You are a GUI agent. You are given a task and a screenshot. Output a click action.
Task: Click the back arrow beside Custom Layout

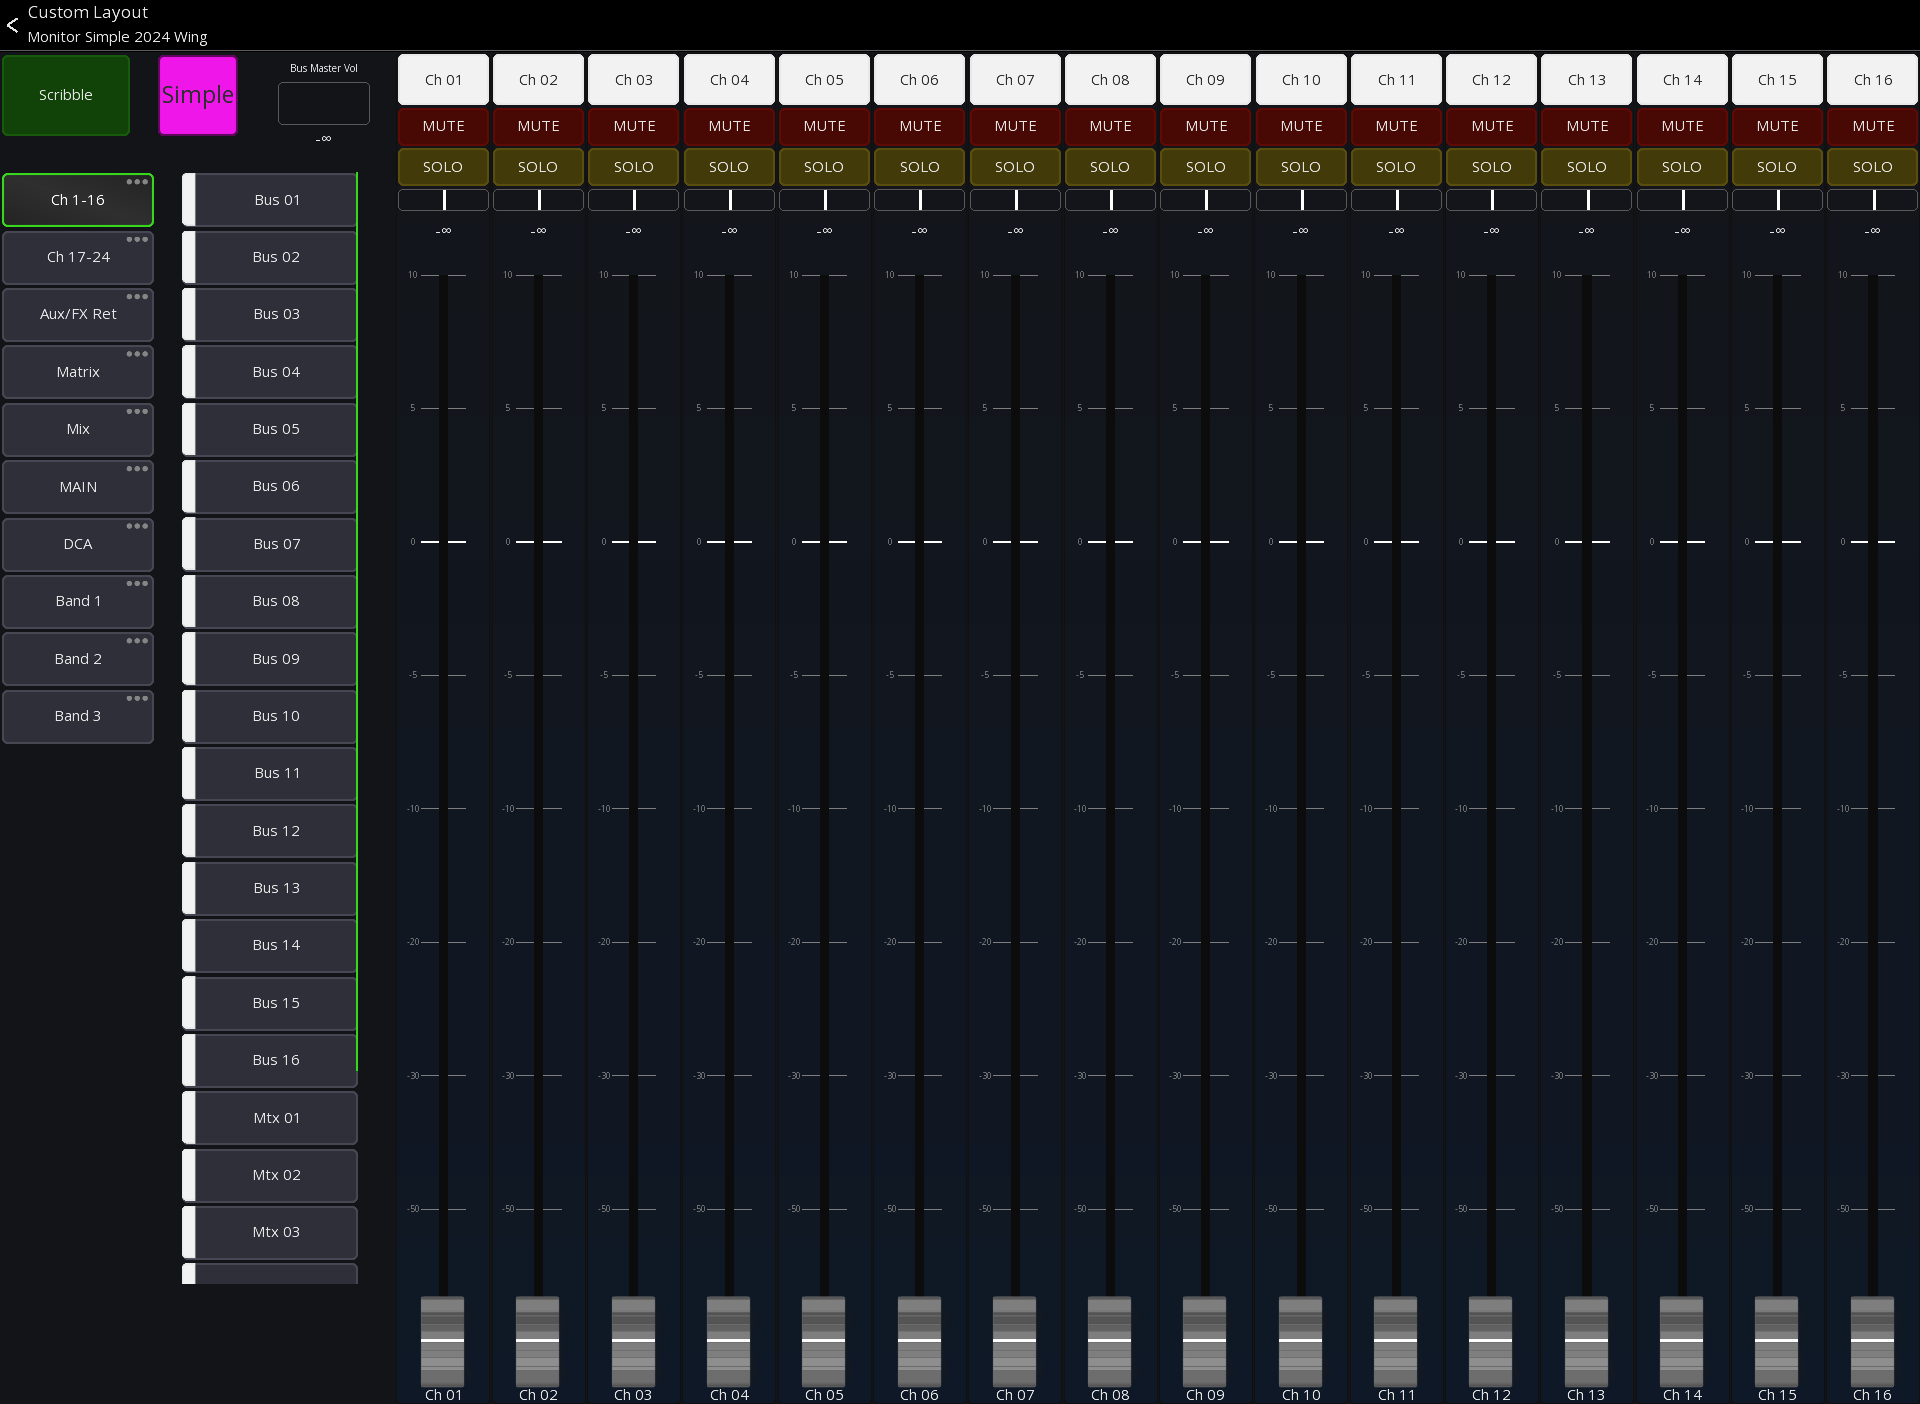13,25
